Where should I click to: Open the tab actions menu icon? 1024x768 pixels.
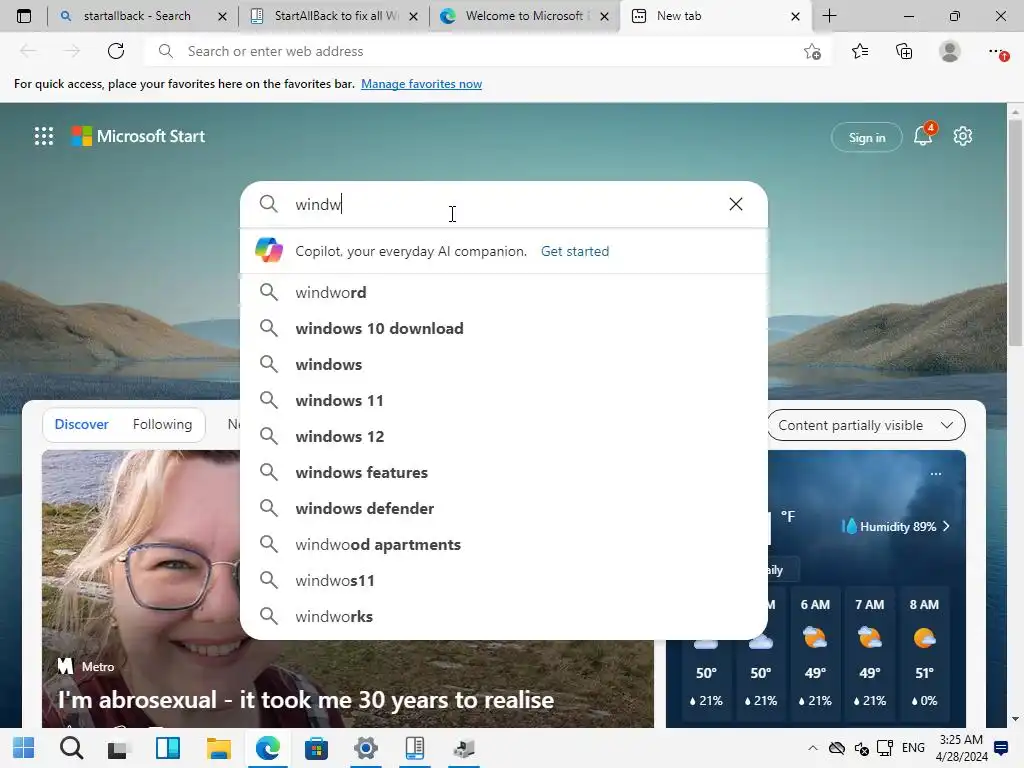coord(24,16)
